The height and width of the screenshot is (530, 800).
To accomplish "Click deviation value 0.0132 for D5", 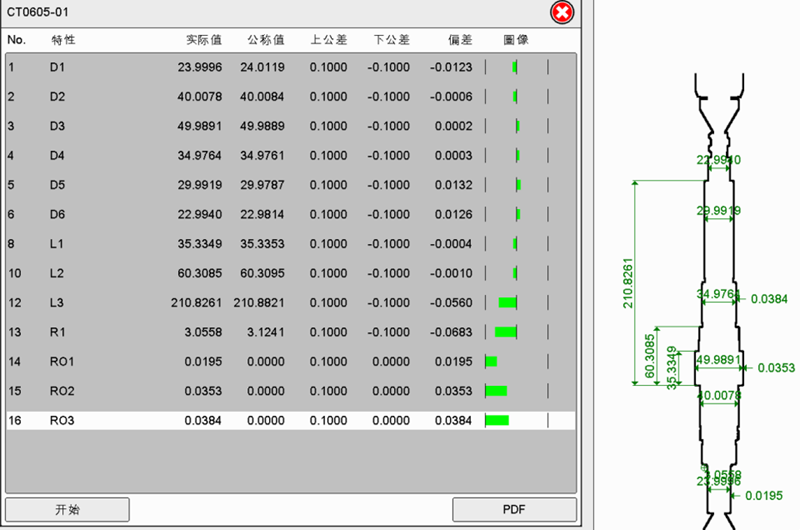I will click(454, 185).
